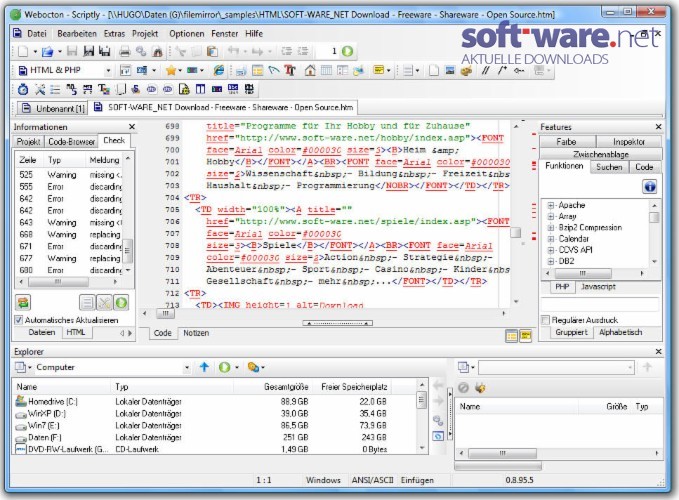679x500 pixels.
Task: Click green refresh icon in Explorer toolbar
Action: [x=224, y=367]
